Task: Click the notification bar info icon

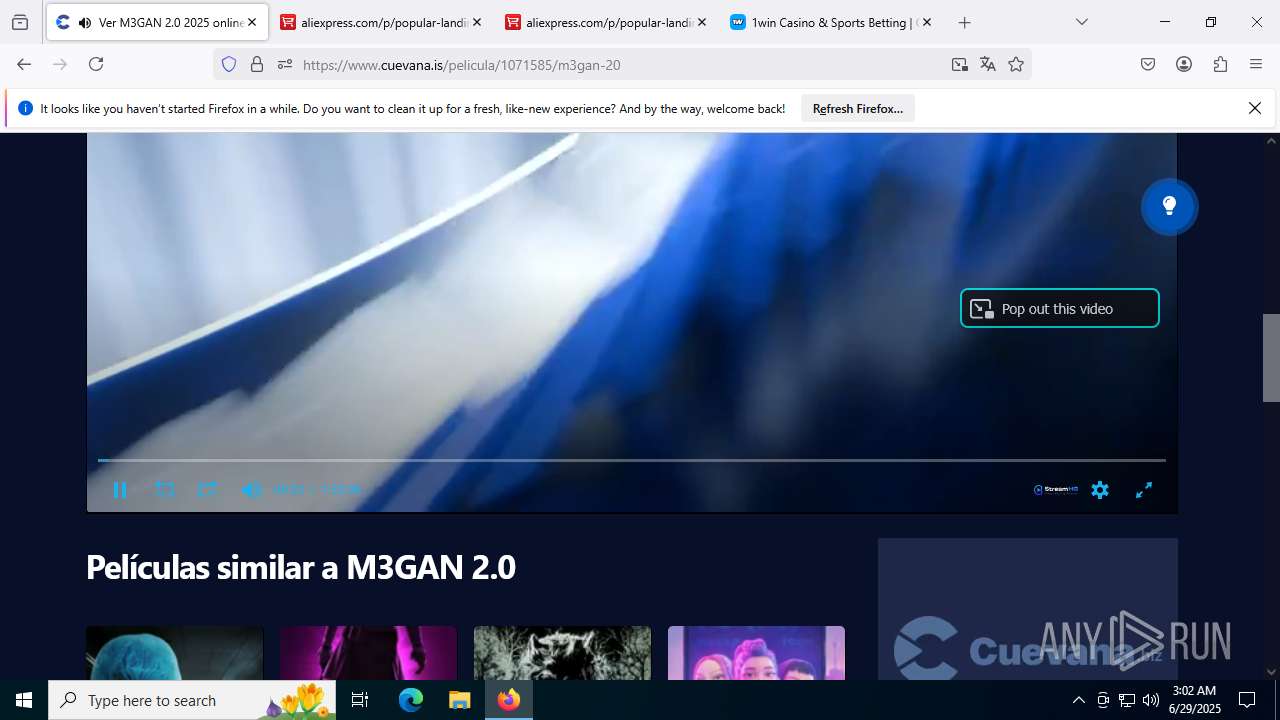Action: click(x=26, y=108)
